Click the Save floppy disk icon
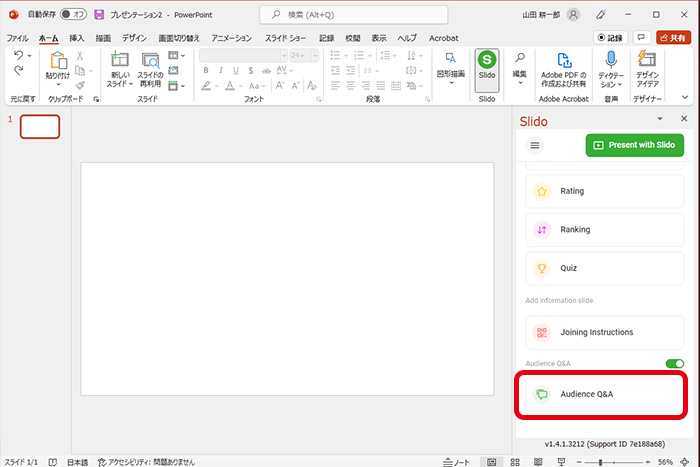This screenshot has width=700, height=467. 99,15
